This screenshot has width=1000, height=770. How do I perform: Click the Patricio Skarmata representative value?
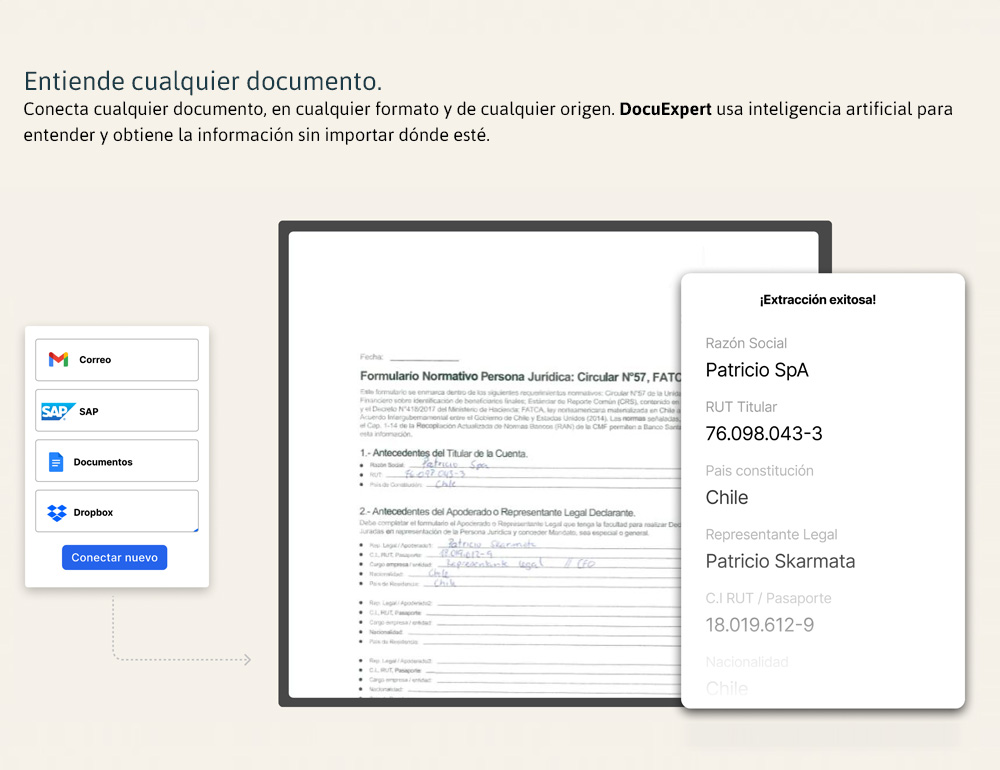780,562
